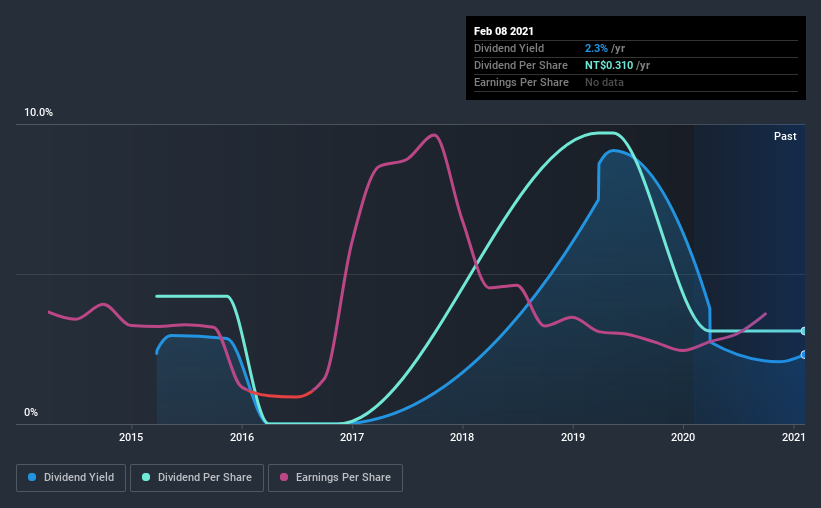Click the blue Dividend Yield endpoint marker
This screenshot has width=821, height=508.
click(803, 355)
